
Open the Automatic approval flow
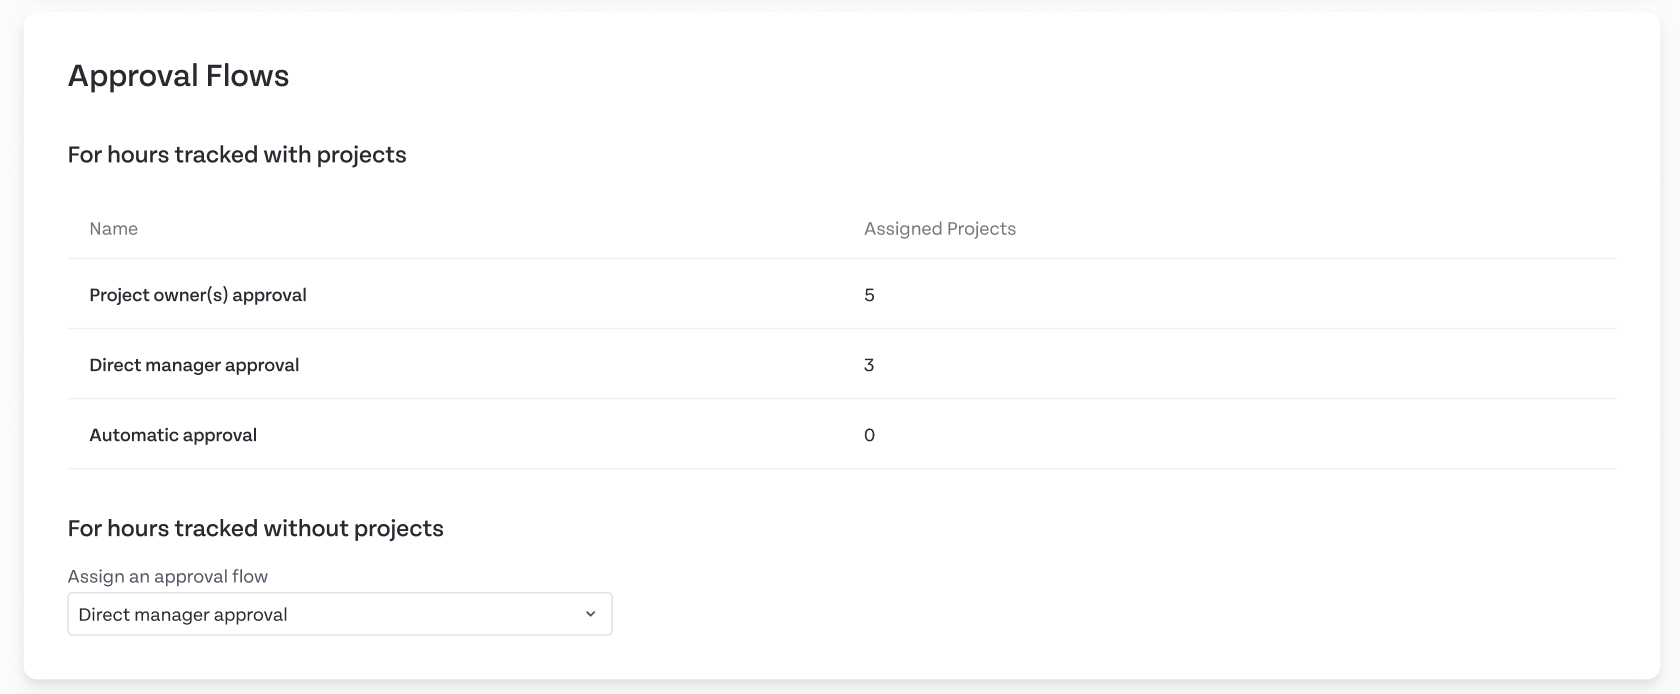pos(173,435)
